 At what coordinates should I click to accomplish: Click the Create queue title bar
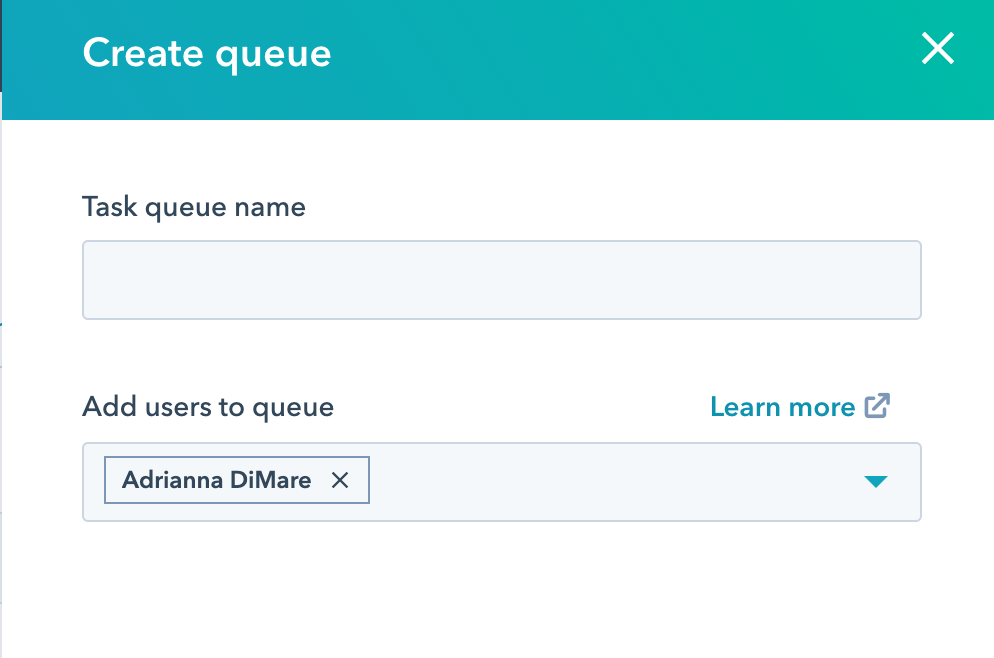coord(207,52)
